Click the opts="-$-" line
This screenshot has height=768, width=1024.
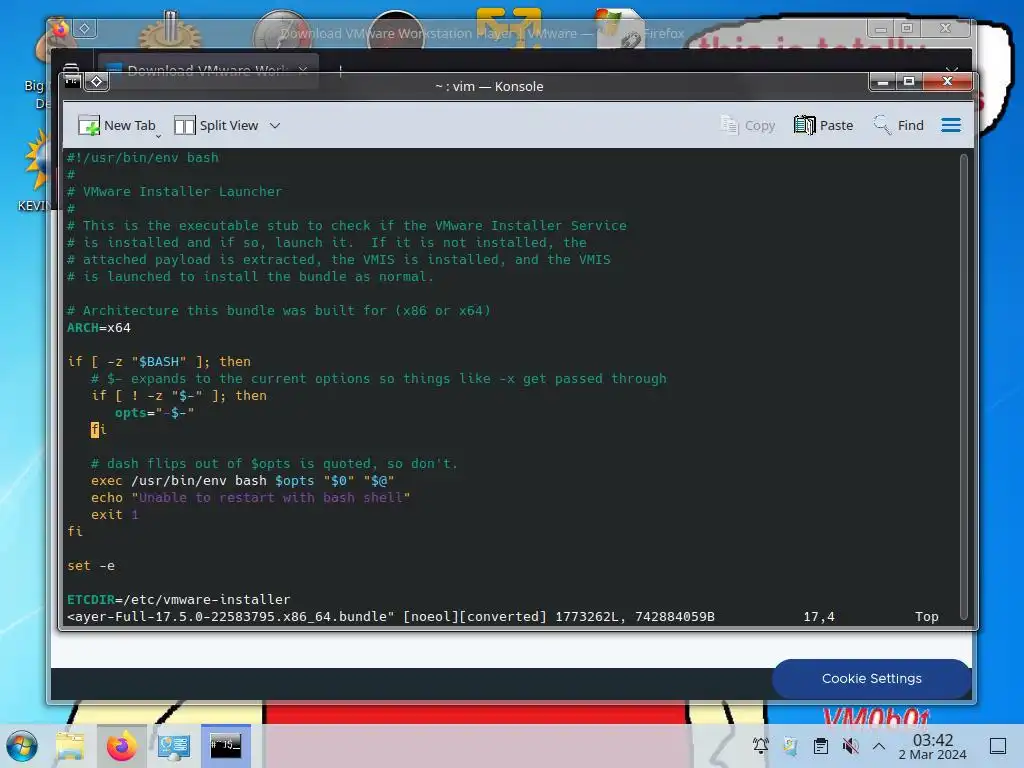154,413
